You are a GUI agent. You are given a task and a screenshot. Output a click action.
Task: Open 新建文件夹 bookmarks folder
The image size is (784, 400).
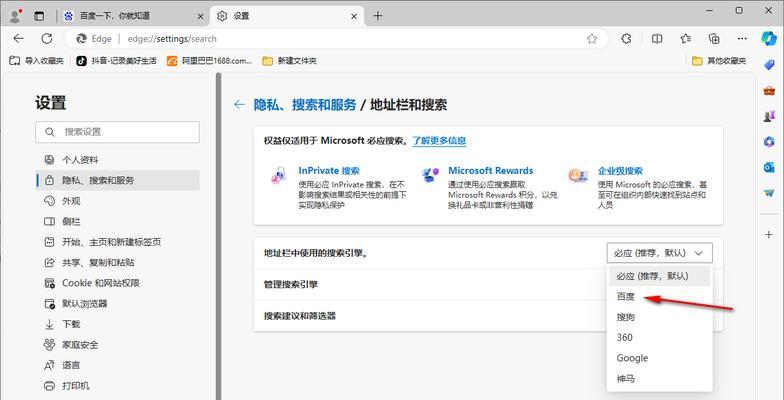click(x=290, y=60)
